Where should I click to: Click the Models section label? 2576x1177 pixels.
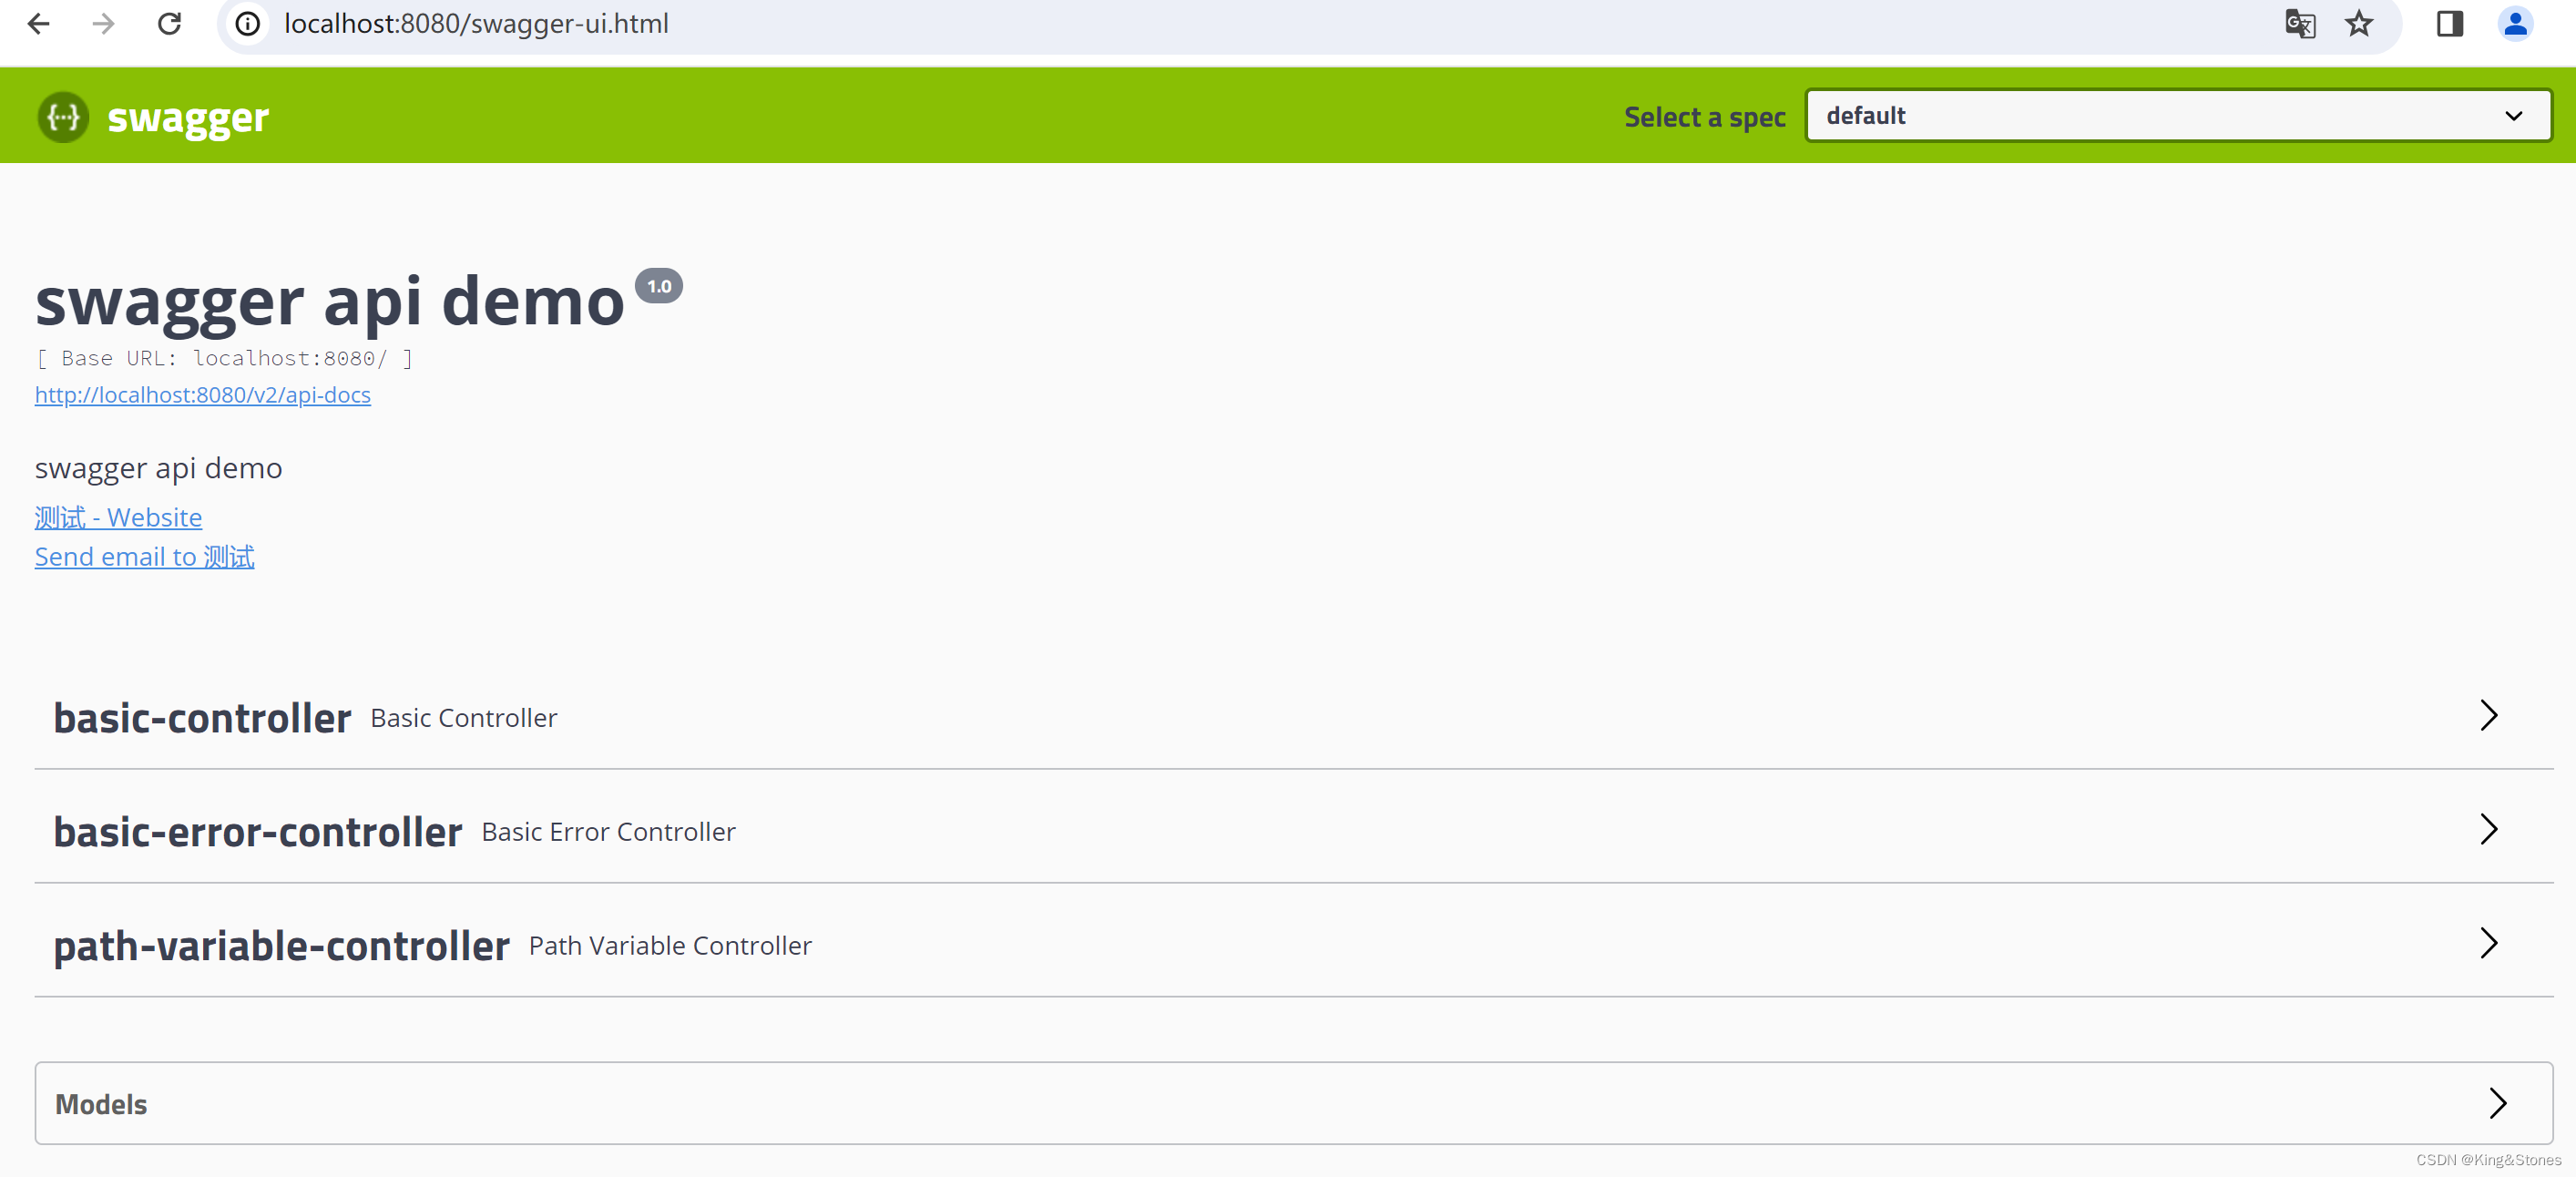click(x=101, y=1104)
